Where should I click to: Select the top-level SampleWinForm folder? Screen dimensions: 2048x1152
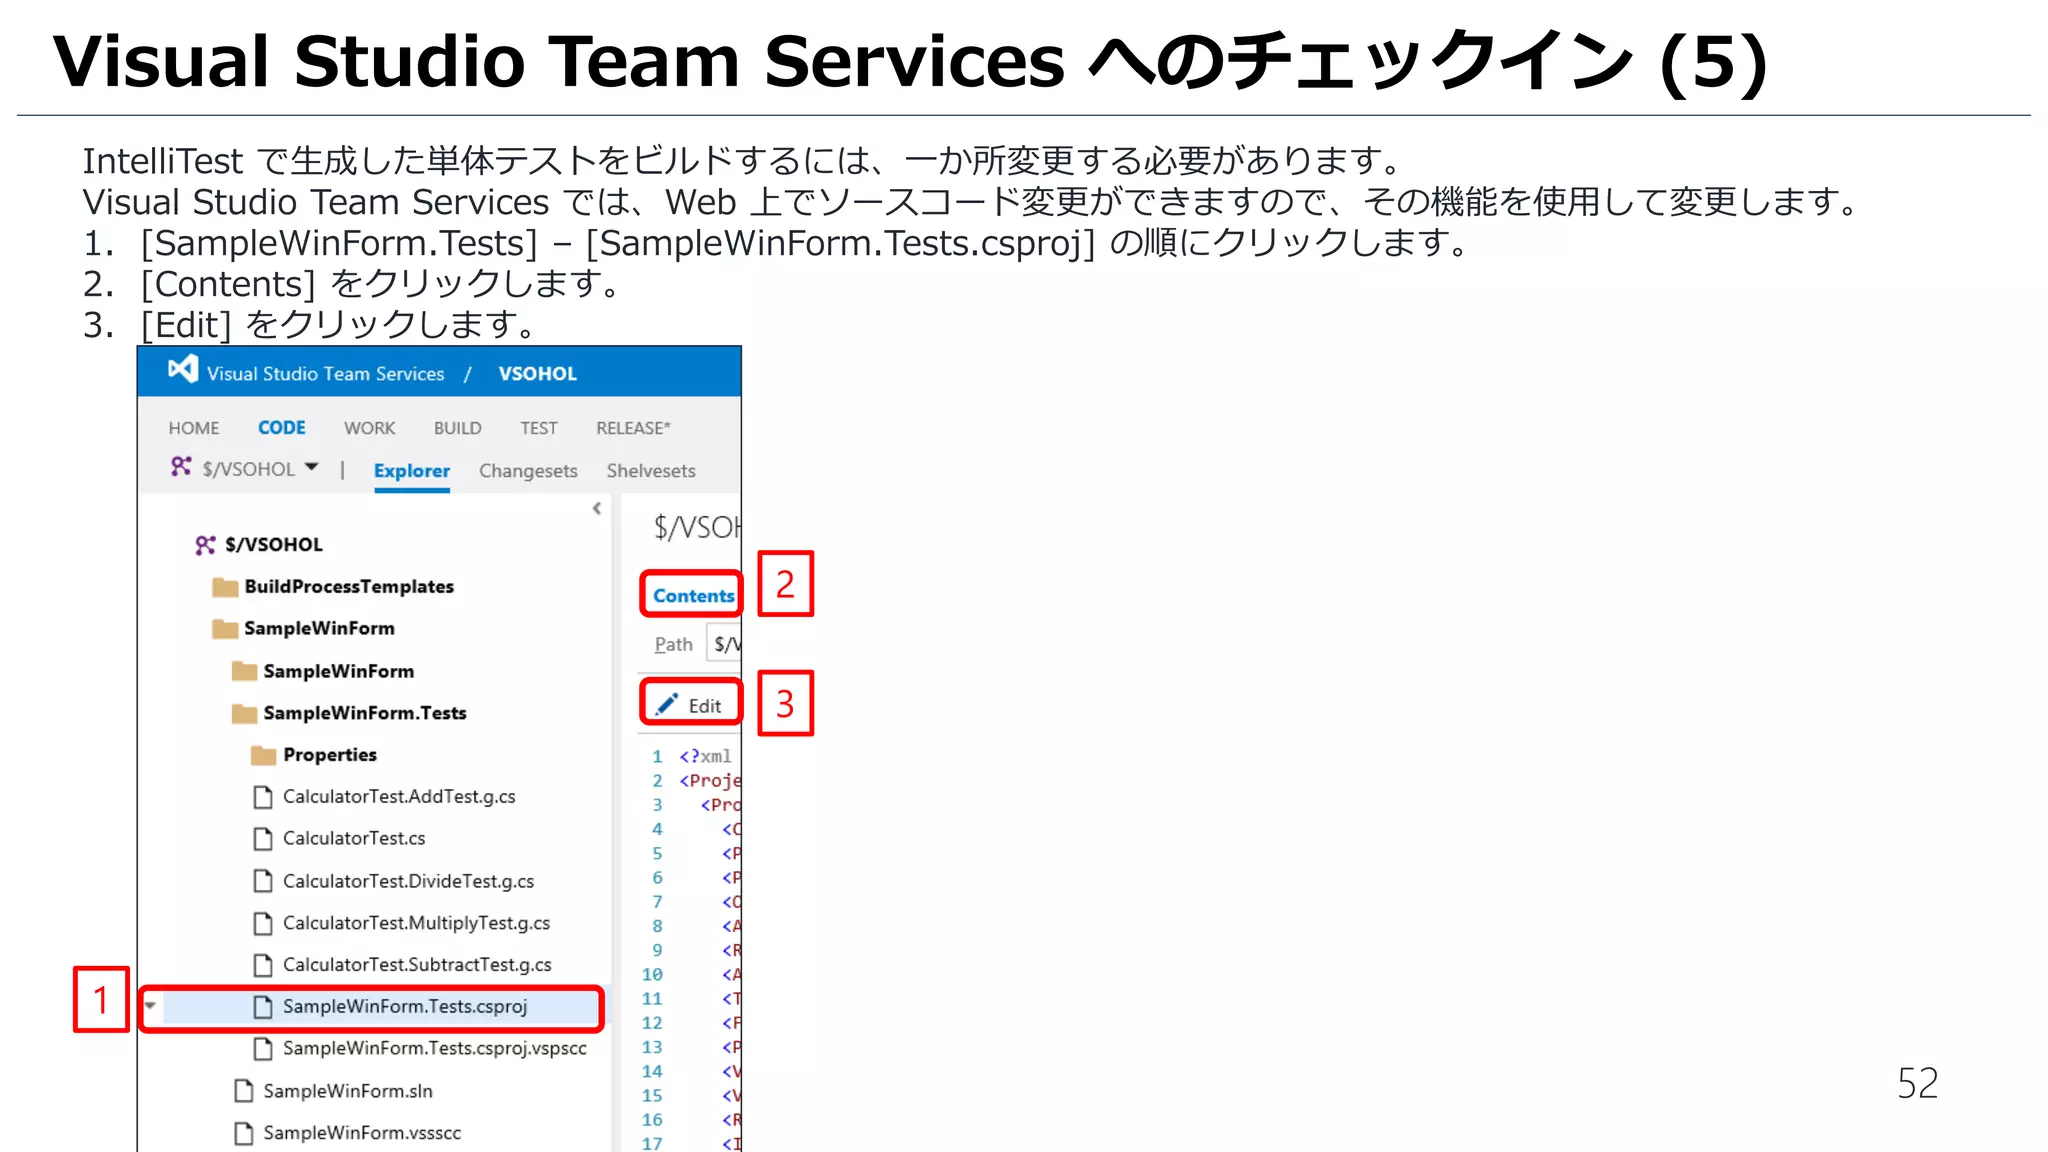pyautogui.click(x=319, y=629)
